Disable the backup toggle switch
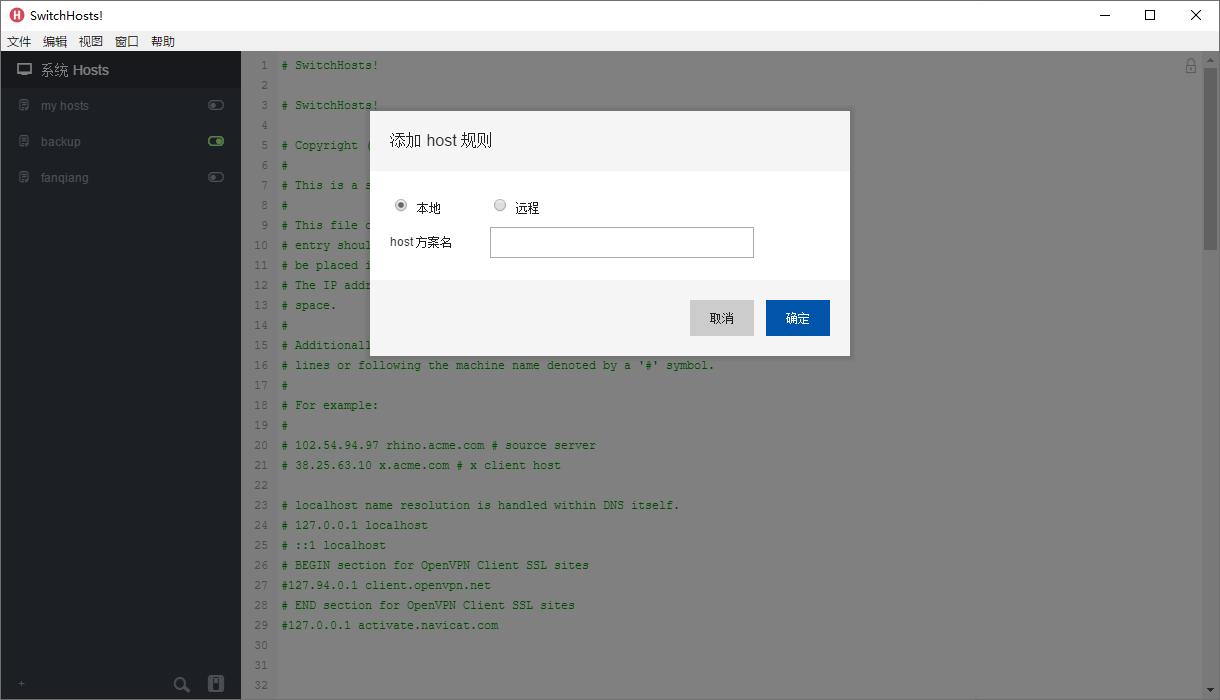The height and width of the screenshot is (700, 1220). (x=216, y=141)
